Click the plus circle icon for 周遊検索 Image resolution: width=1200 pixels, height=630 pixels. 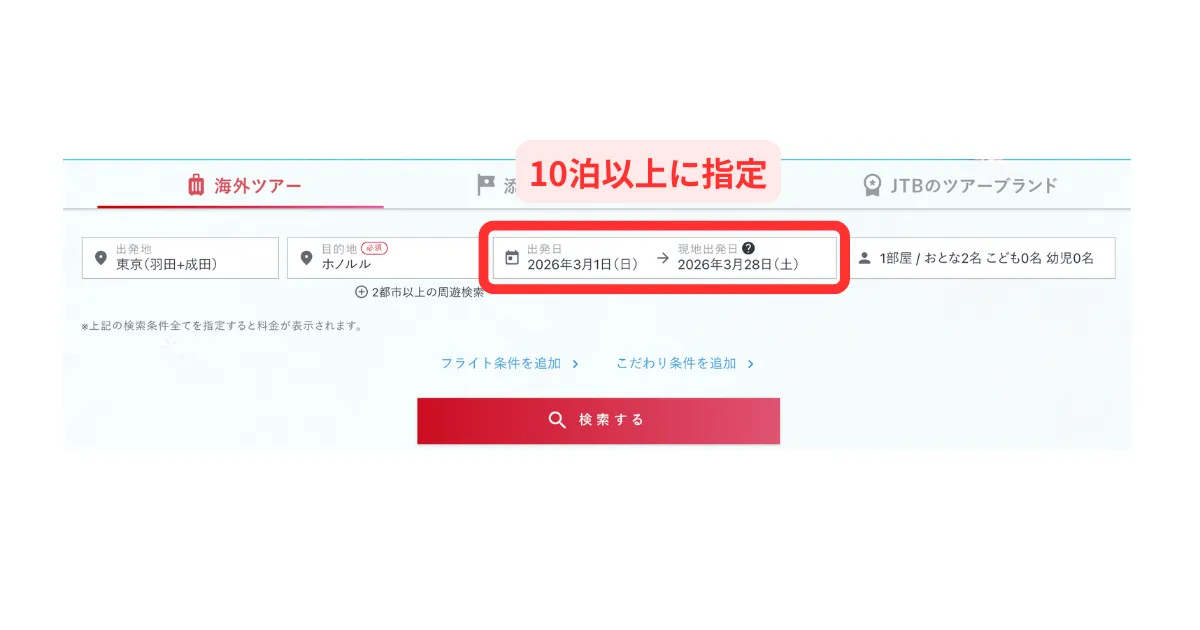point(362,292)
